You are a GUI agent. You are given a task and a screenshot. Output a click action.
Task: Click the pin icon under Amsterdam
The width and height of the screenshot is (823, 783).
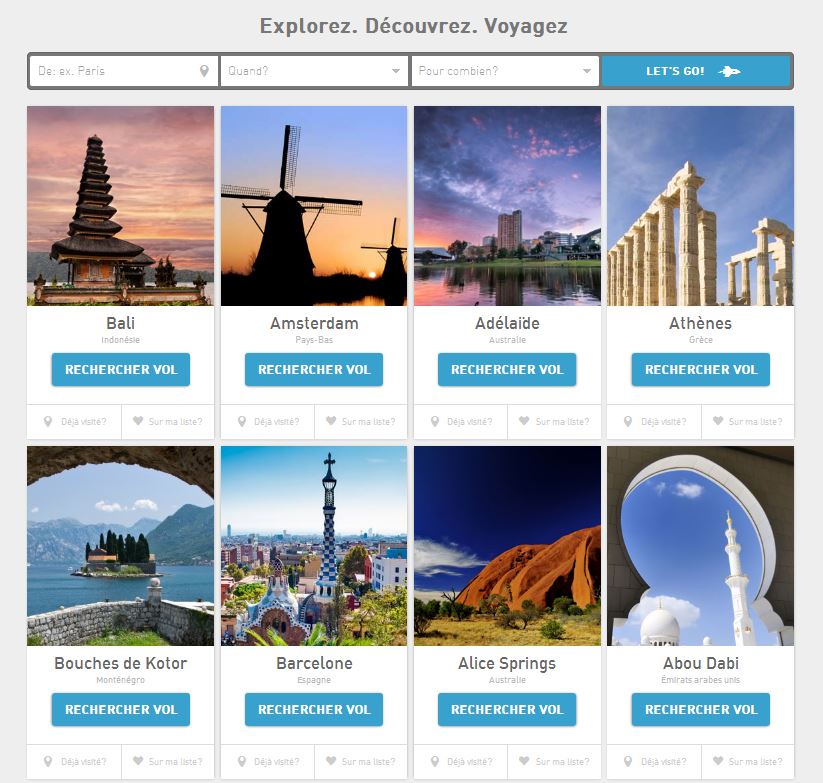242,421
